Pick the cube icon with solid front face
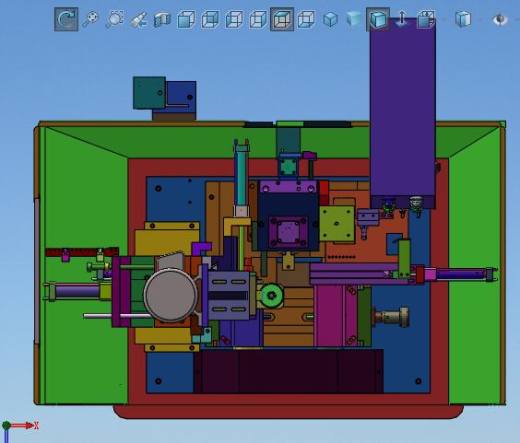 [x=186, y=19]
